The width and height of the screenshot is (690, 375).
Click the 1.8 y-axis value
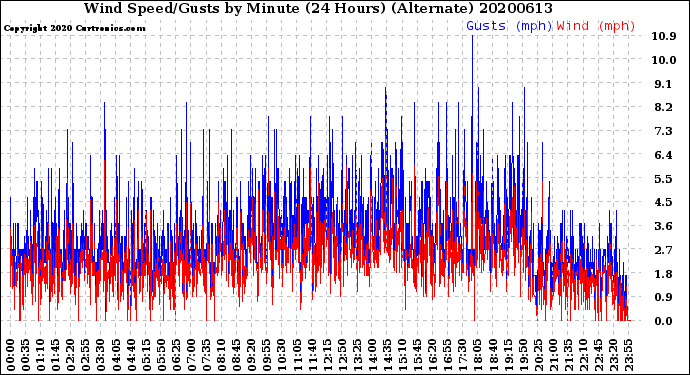(x=663, y=274)
